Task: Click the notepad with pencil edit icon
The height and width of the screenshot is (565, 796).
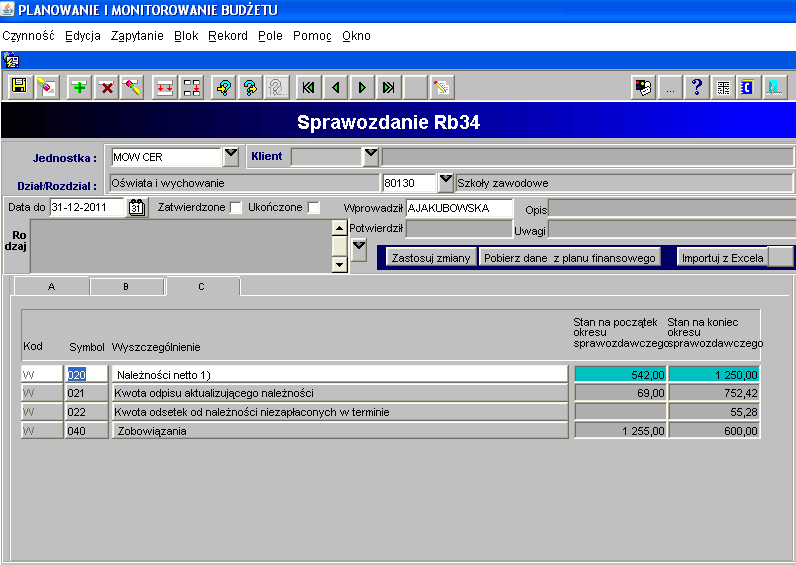Action: click(442, 87)
